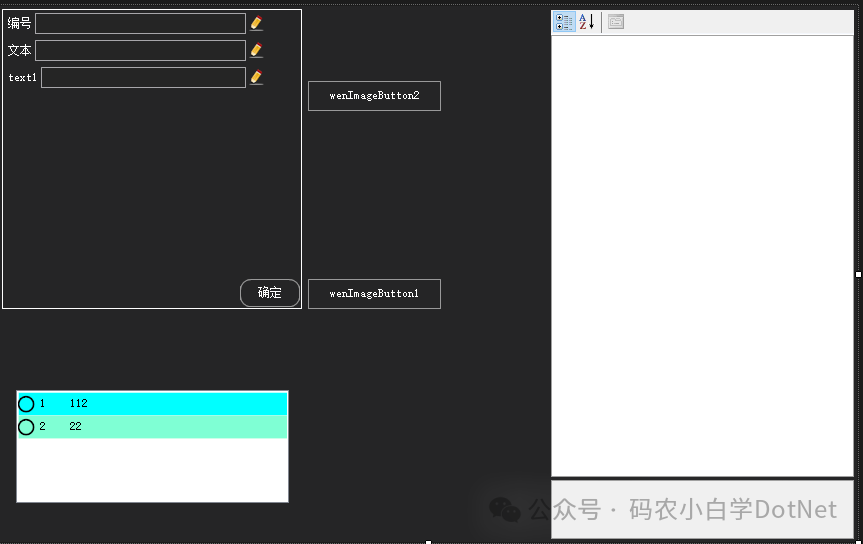Screen dimensions: 863x544
Task: Click the pencil edit icon beside text1 field
Action: point(256,77)
